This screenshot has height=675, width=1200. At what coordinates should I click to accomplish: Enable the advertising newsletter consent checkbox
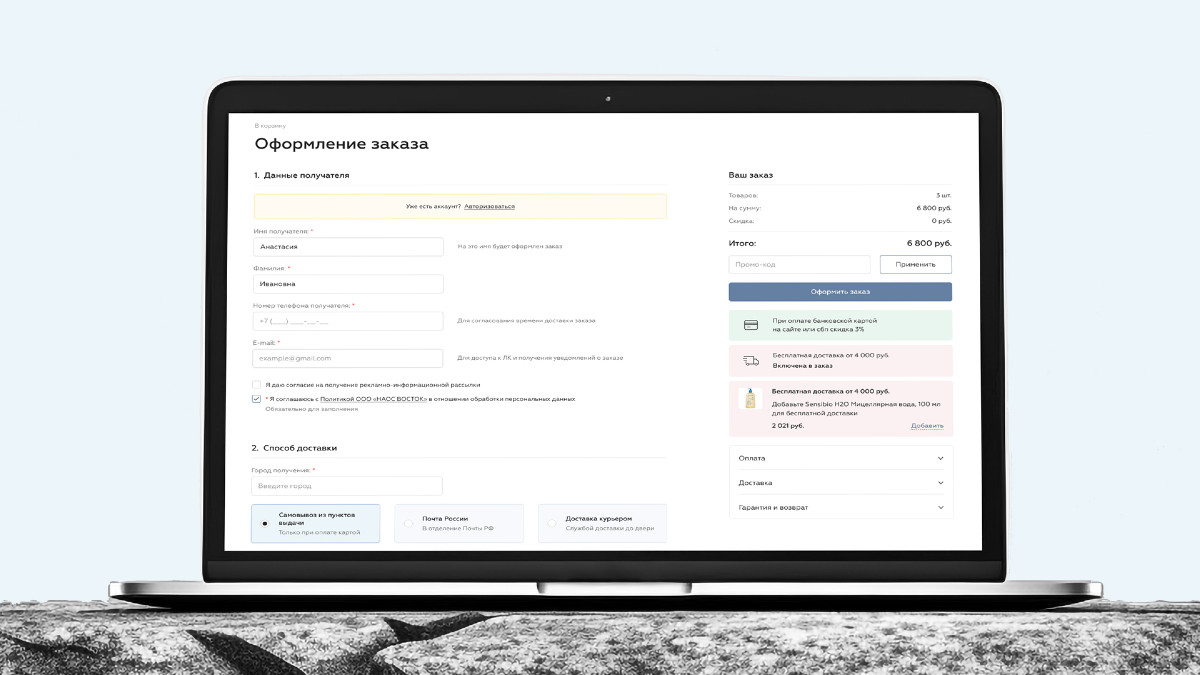click(x=257, y=384)
